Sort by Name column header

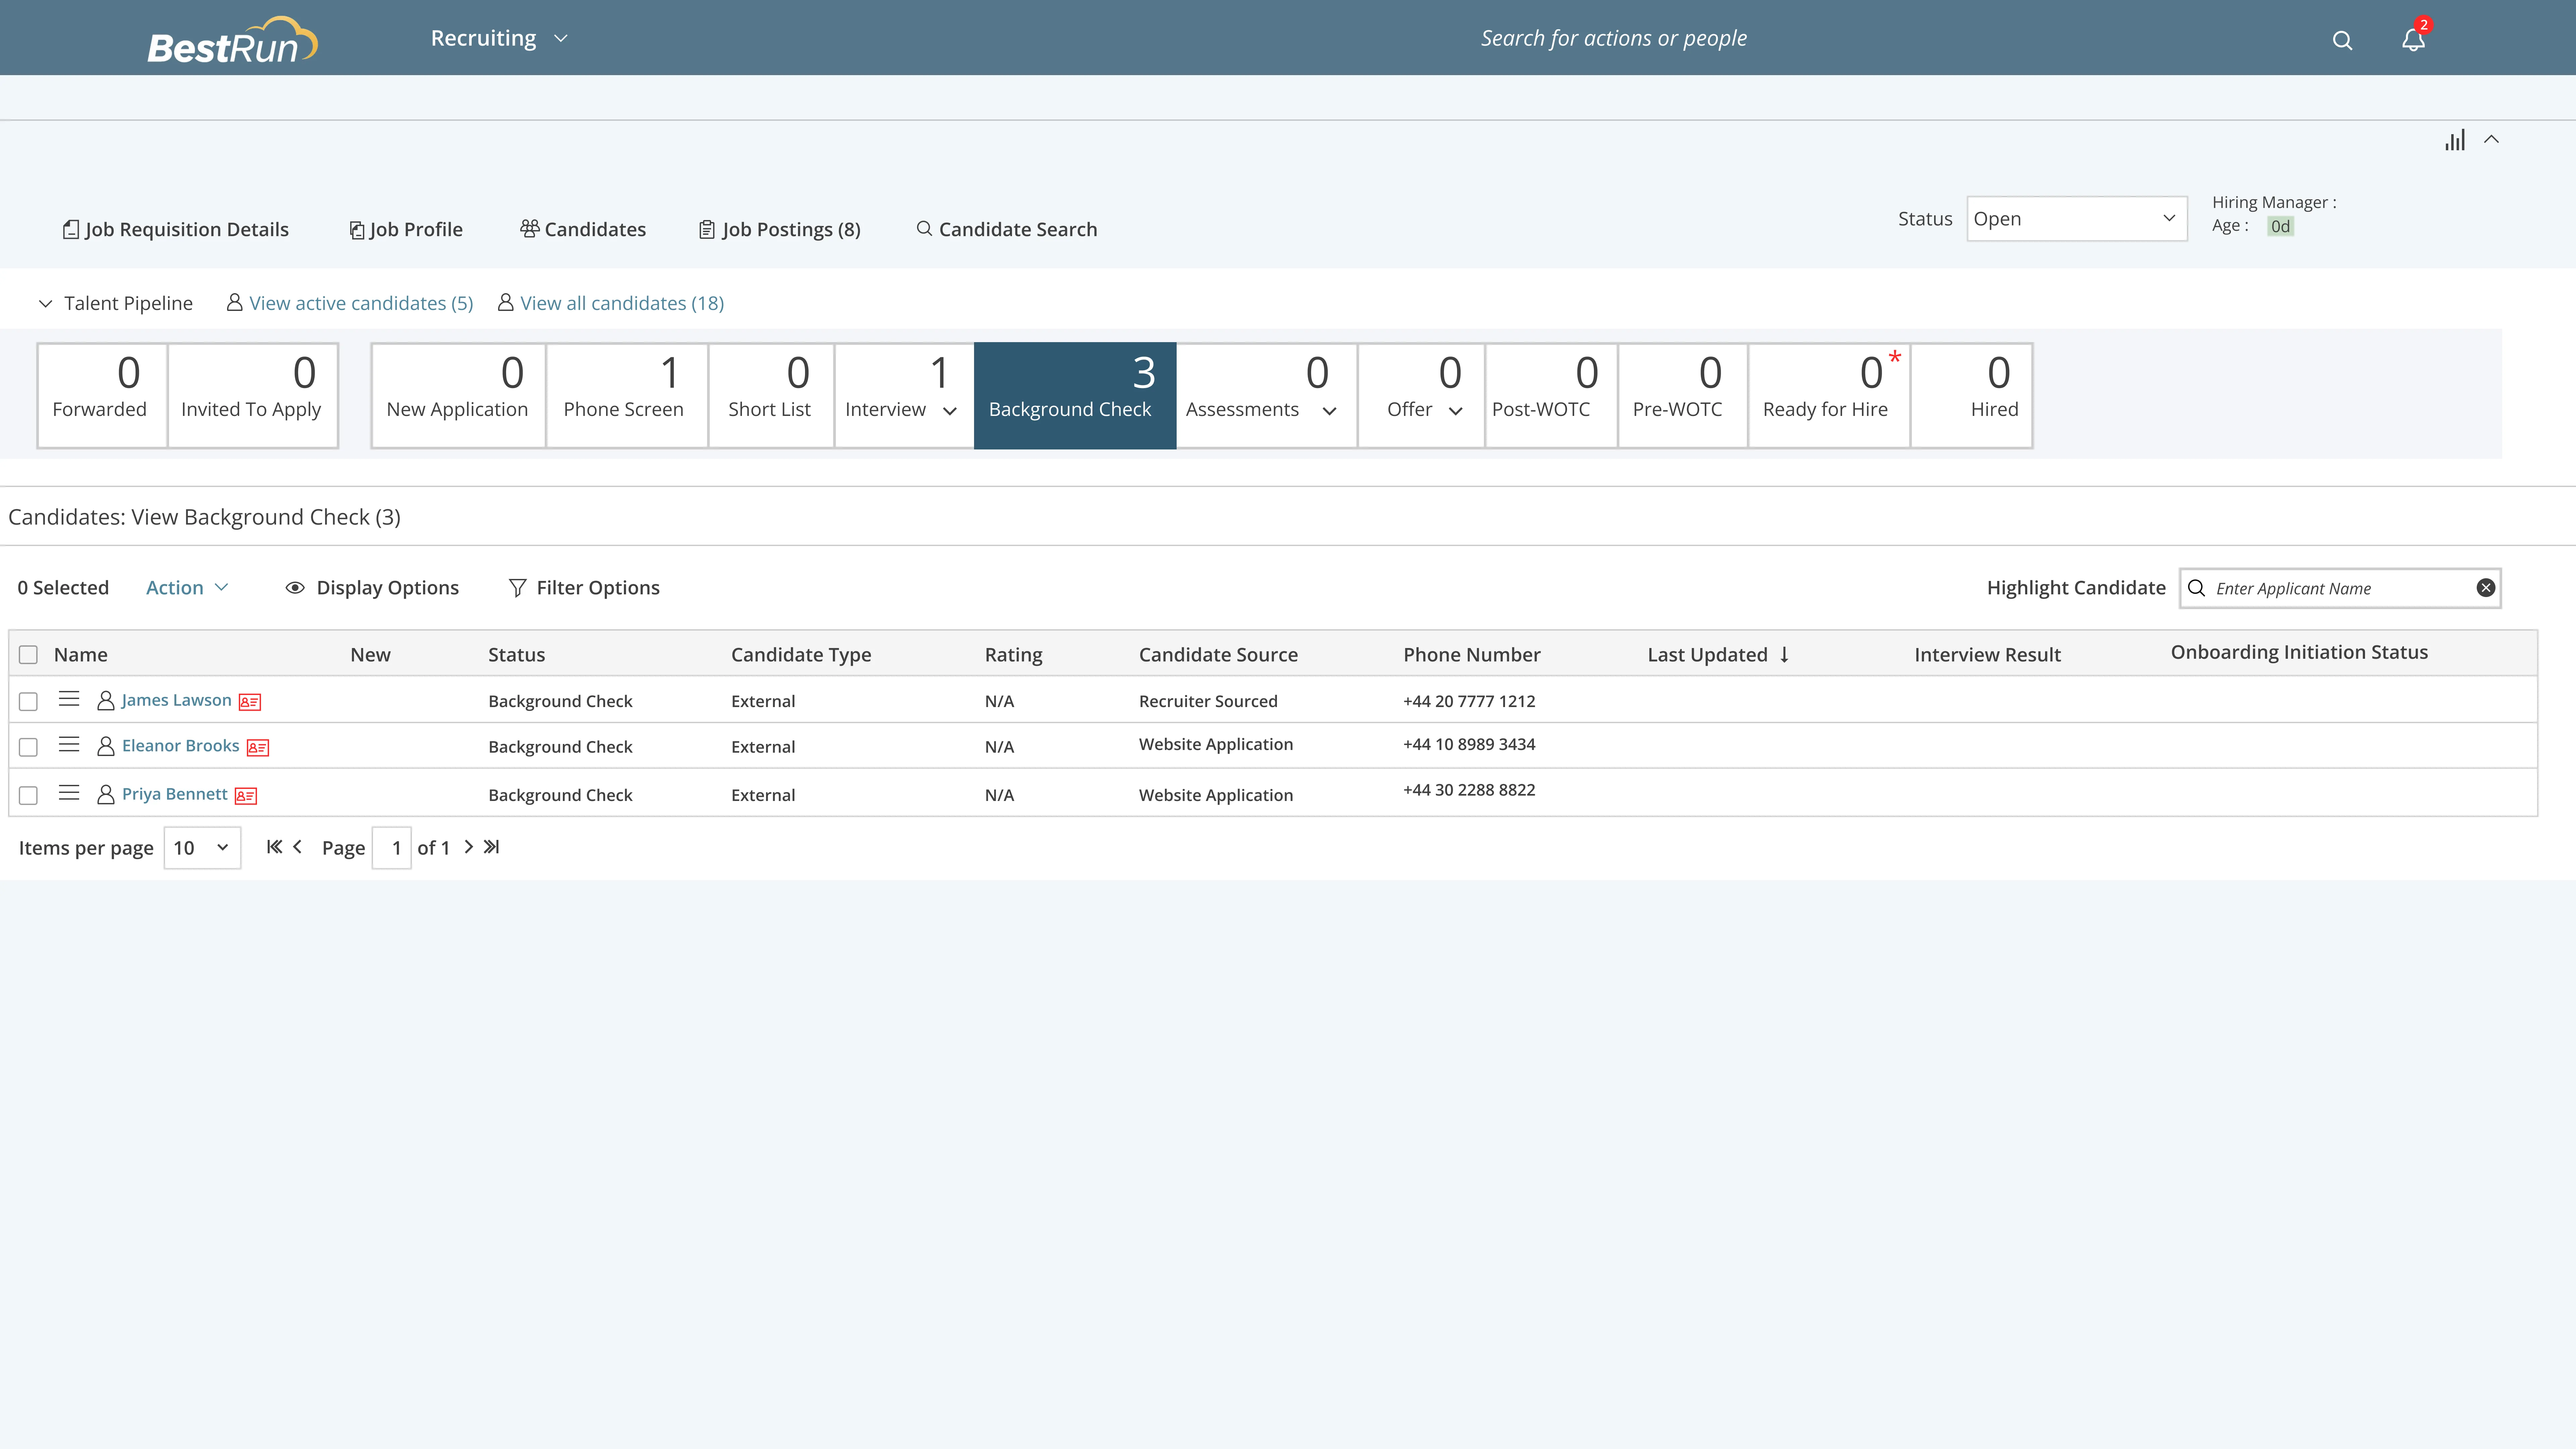pyautogui.click(x=80, y=655)
